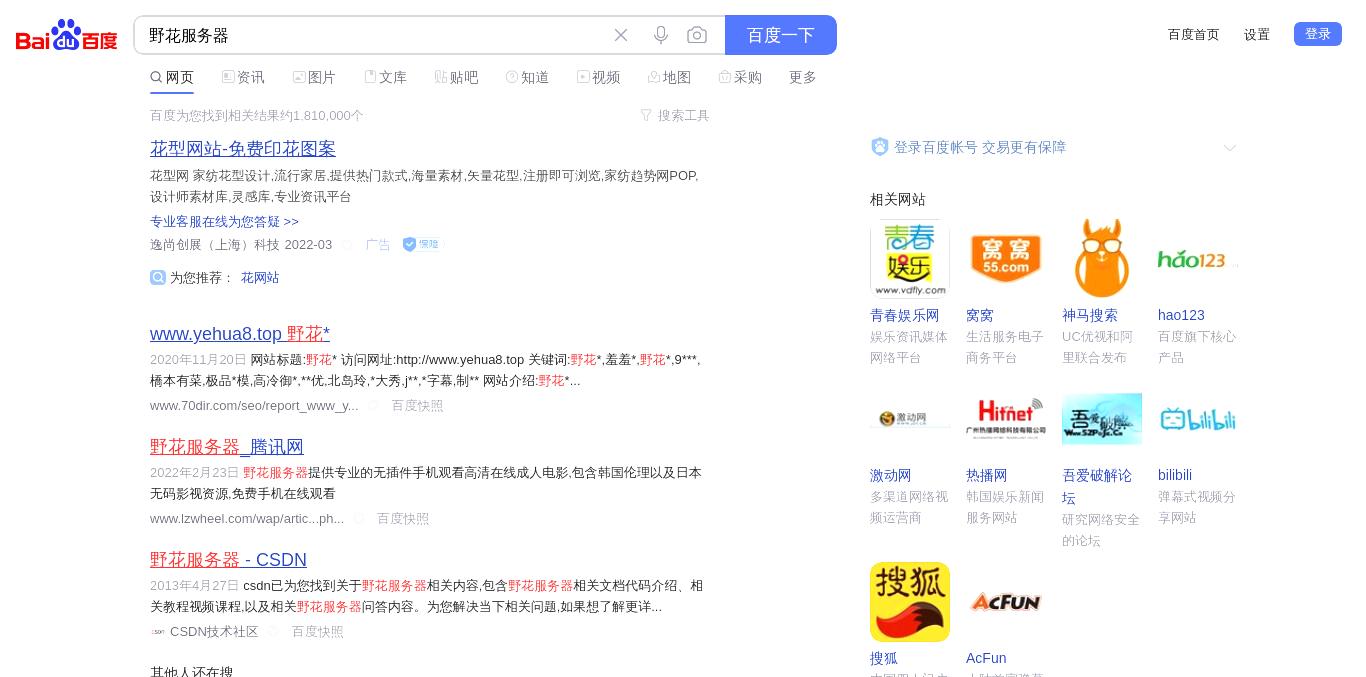
Task: Click favorite icon beside 70dir.com URL
Action: coord(373,405)
